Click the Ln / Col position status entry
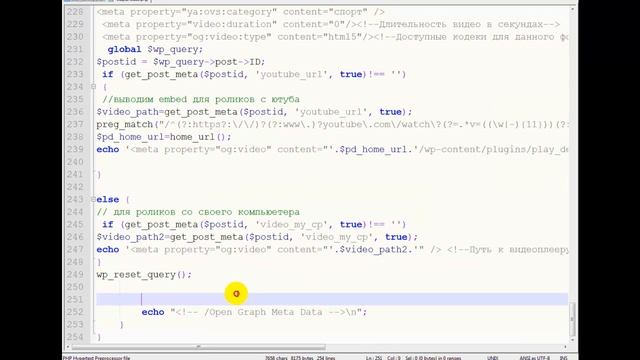The image size is (640, 360). [x=413, y=358]
